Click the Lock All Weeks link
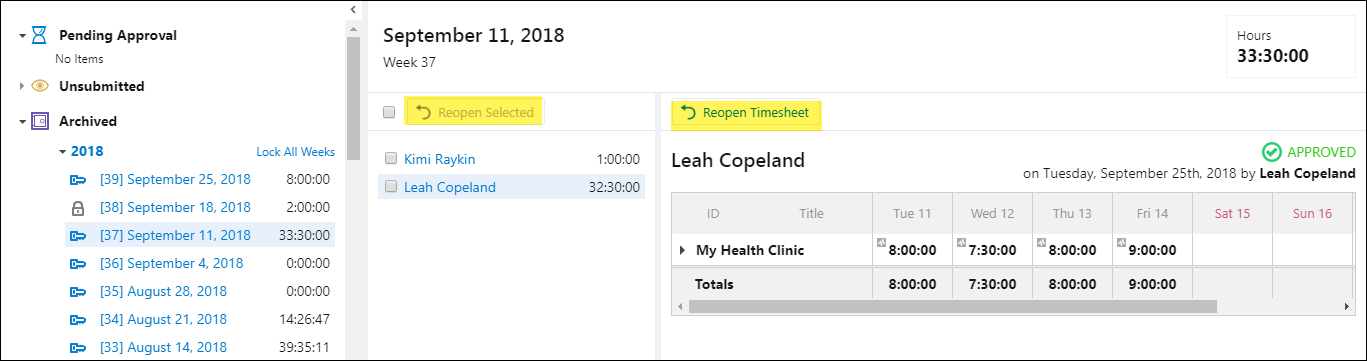The image size is (1367, 361). [295, 152]
